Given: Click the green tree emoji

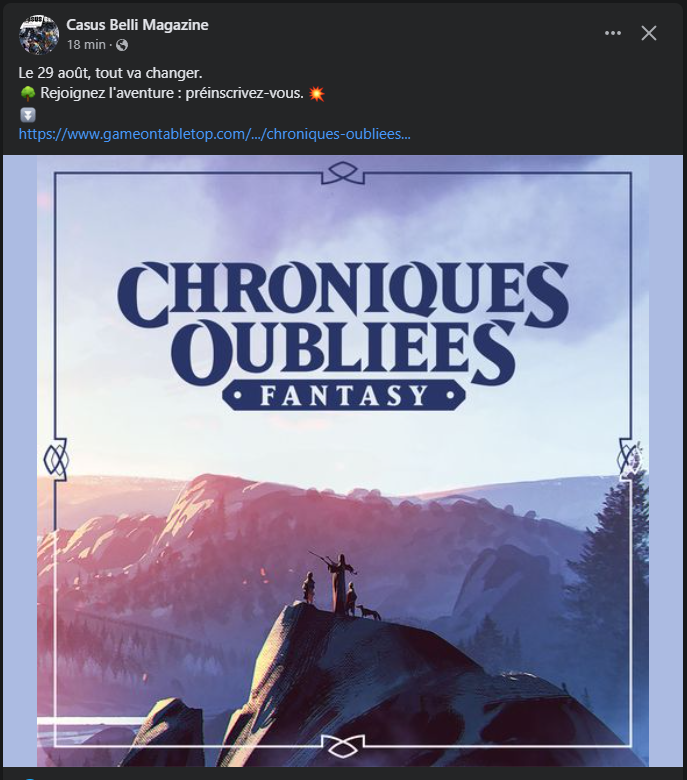Looking at the screenshot, I should tap(27, 94).
